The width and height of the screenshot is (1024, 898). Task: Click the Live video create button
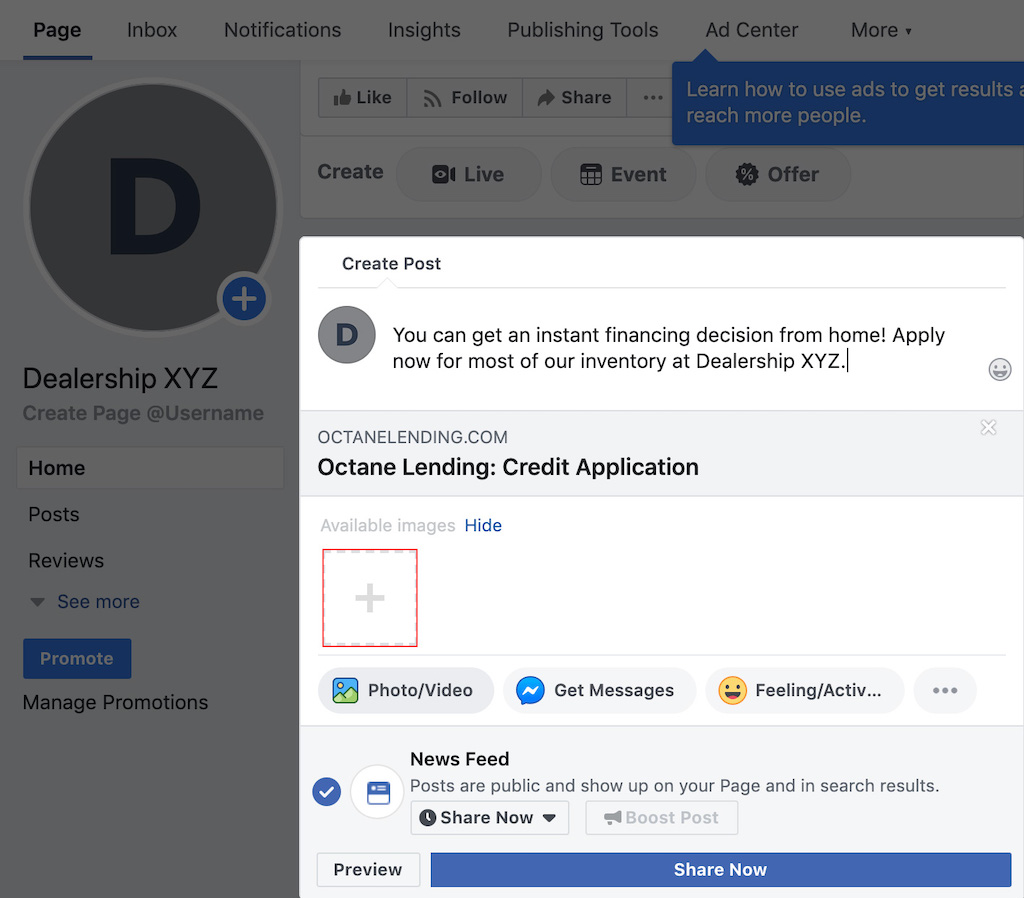click(x=468, y=174)
